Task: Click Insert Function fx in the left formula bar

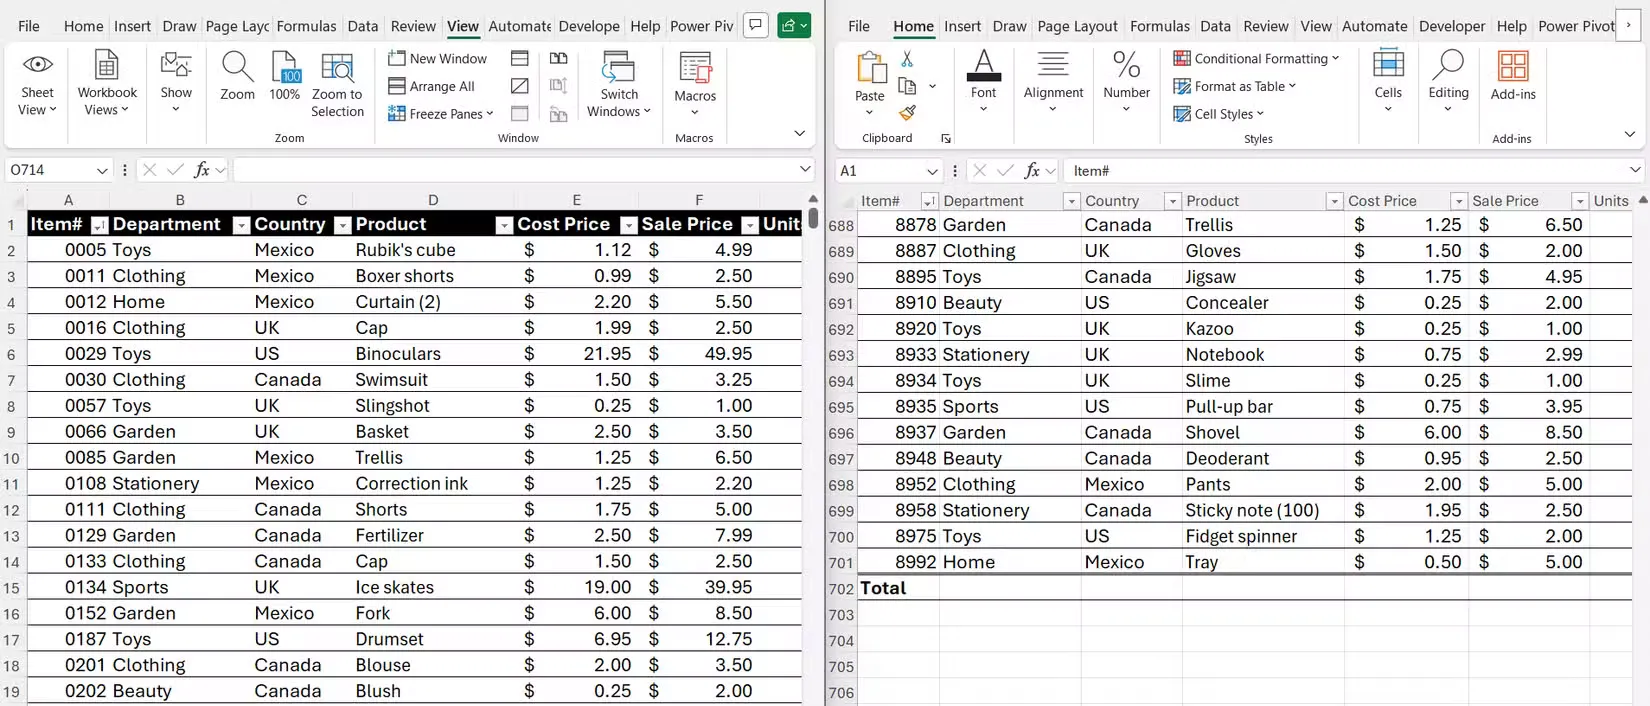Action: (201, 170)
